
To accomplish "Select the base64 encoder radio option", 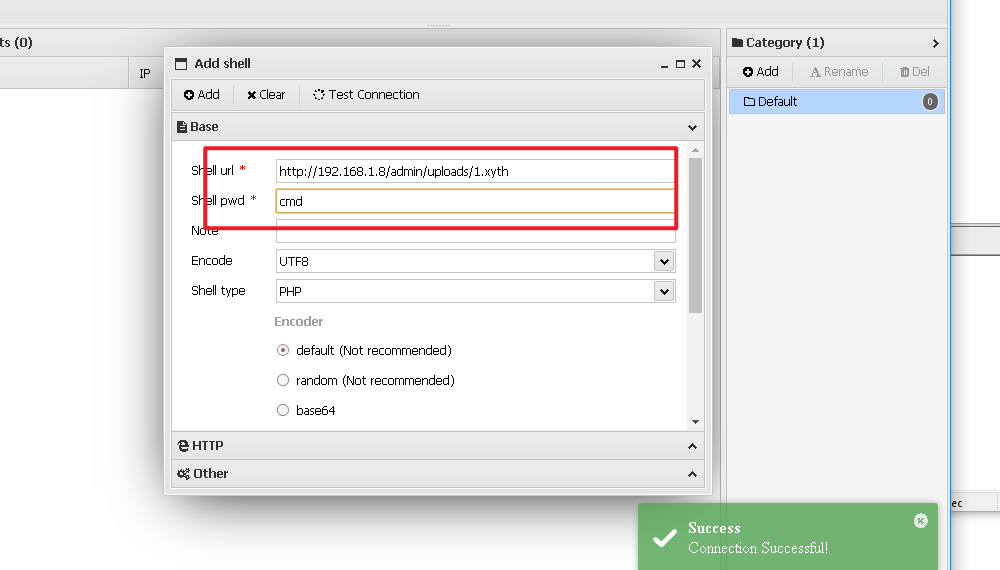I will (x=283, y=411).
